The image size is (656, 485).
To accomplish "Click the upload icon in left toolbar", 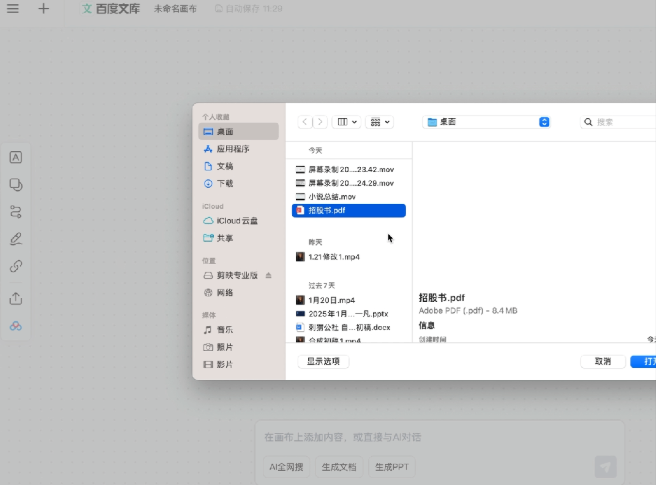I will 16,298.
